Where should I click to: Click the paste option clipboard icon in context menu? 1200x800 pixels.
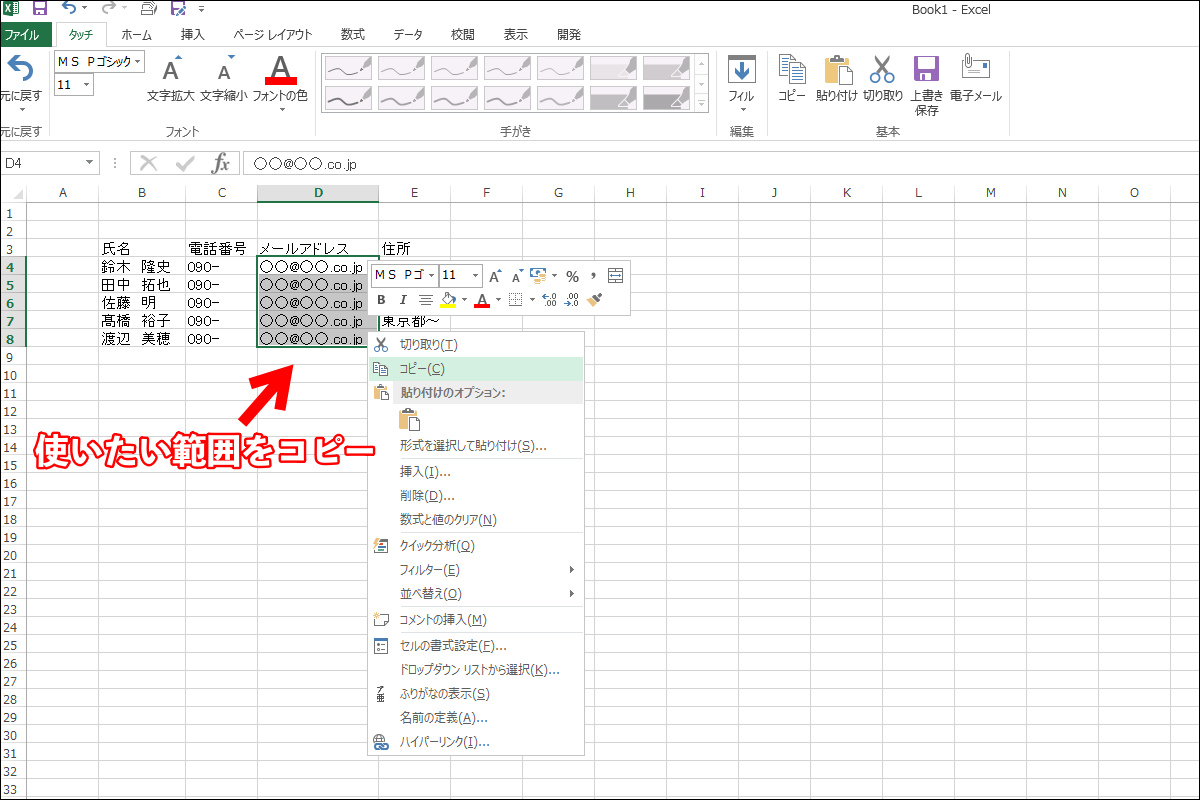410,420
